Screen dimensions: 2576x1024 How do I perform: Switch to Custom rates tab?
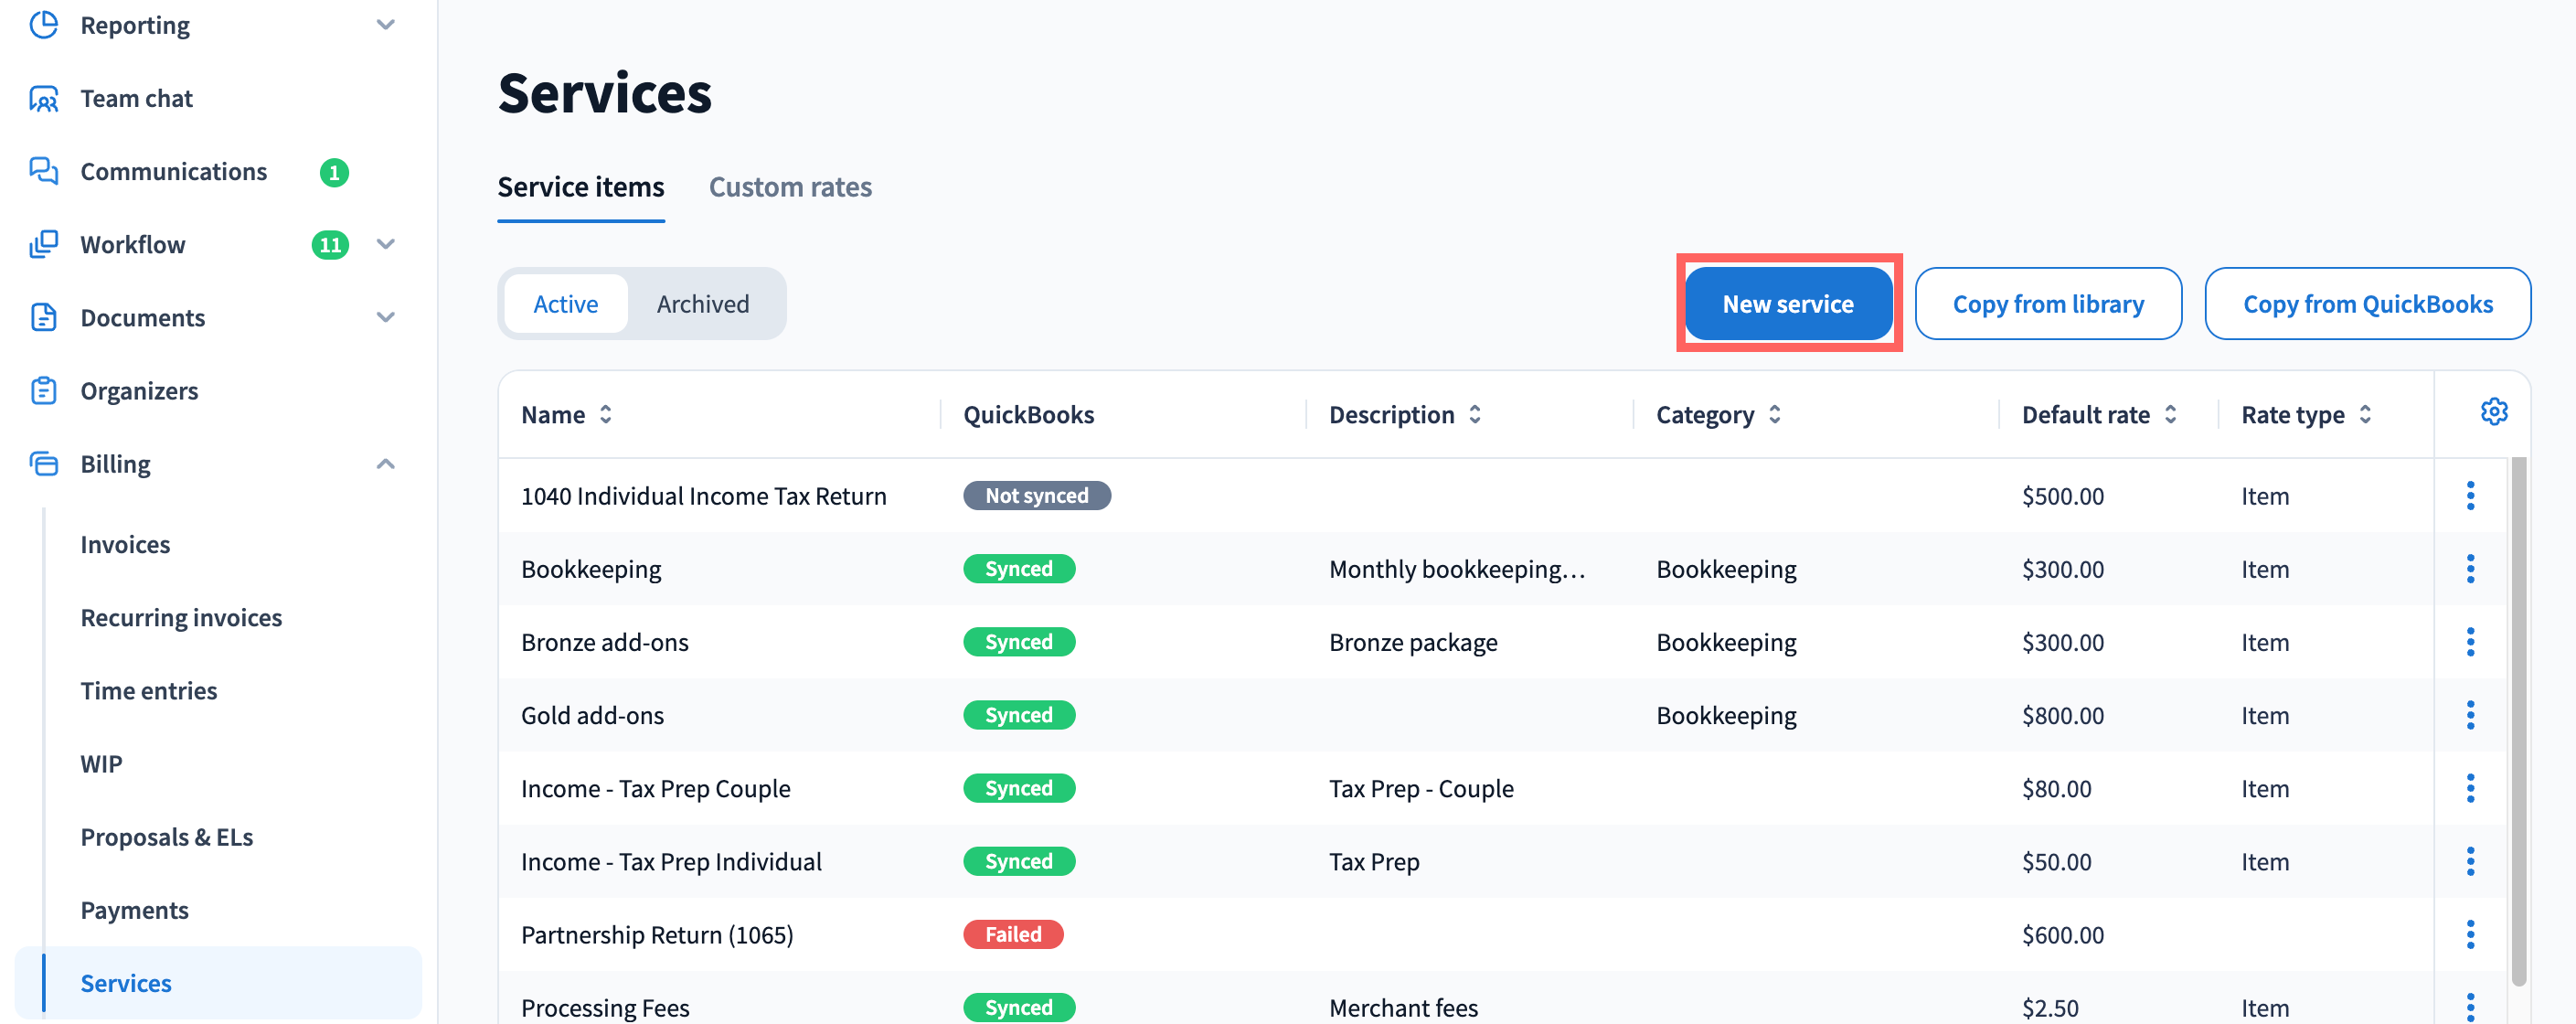click(x=789, y=187)
